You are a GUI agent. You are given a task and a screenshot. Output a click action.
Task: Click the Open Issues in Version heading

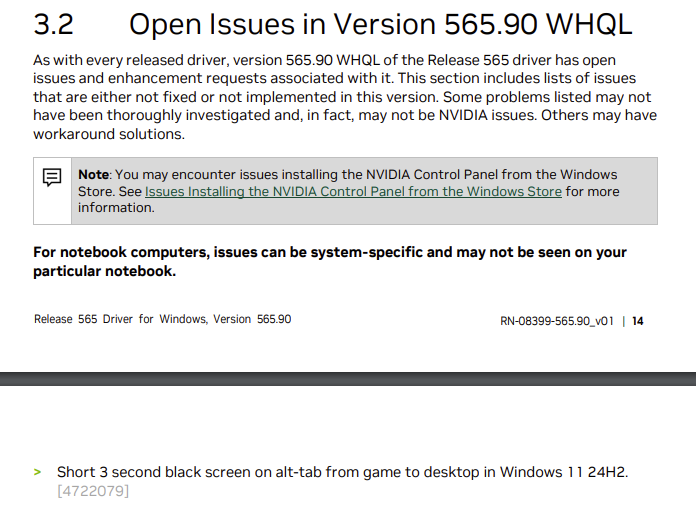pyautogui.click(x=381, y=25)
